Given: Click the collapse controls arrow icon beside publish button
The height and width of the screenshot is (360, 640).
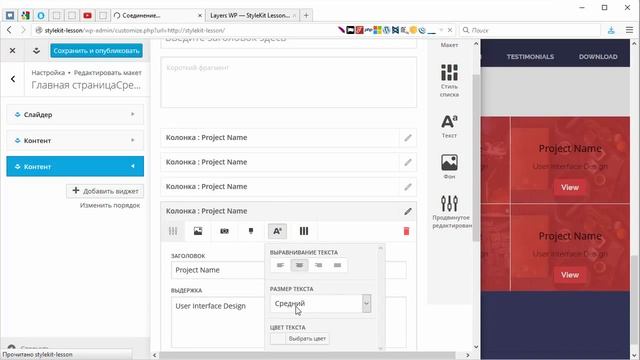Looking at the screenshot, I should point(36,51).
